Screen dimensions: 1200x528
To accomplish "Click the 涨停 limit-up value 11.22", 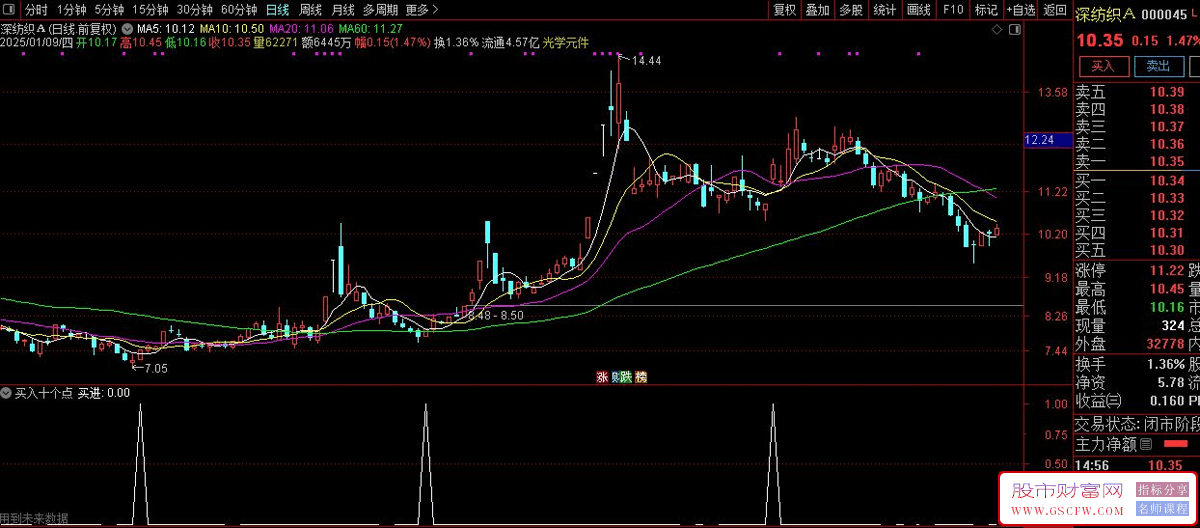I will point(1166,271).
